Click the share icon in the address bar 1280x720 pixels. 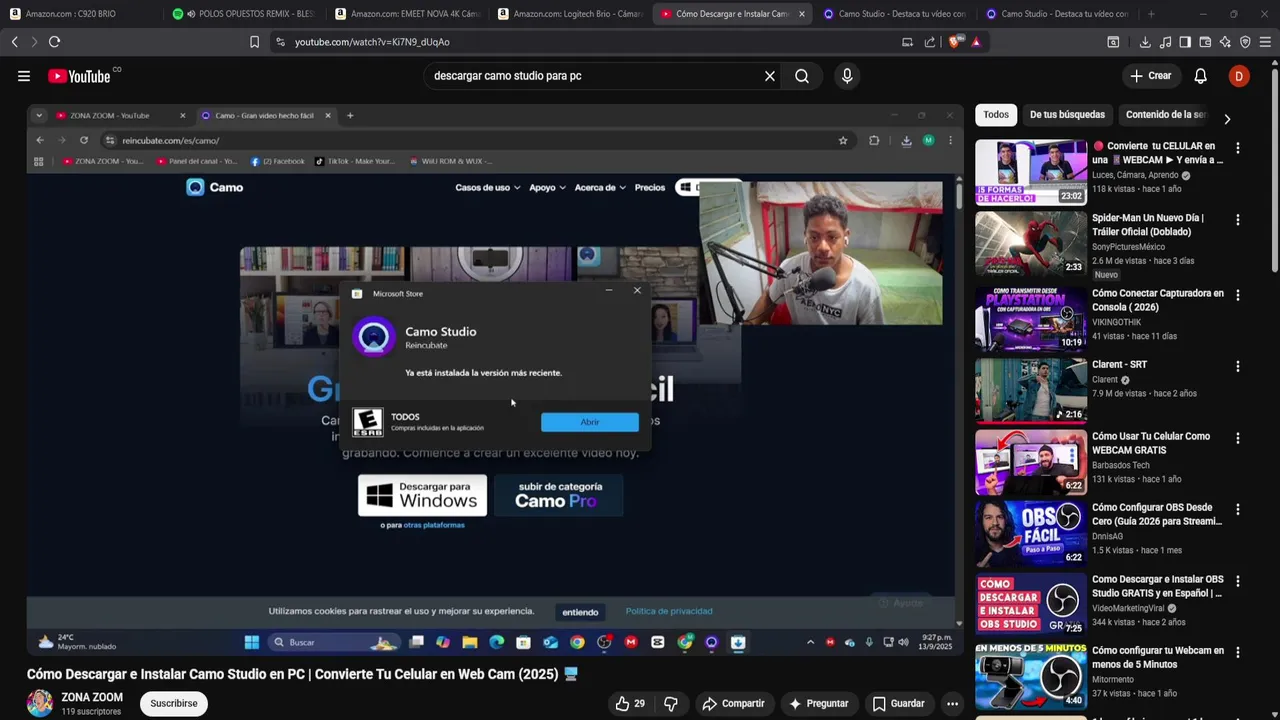point(930,42)
